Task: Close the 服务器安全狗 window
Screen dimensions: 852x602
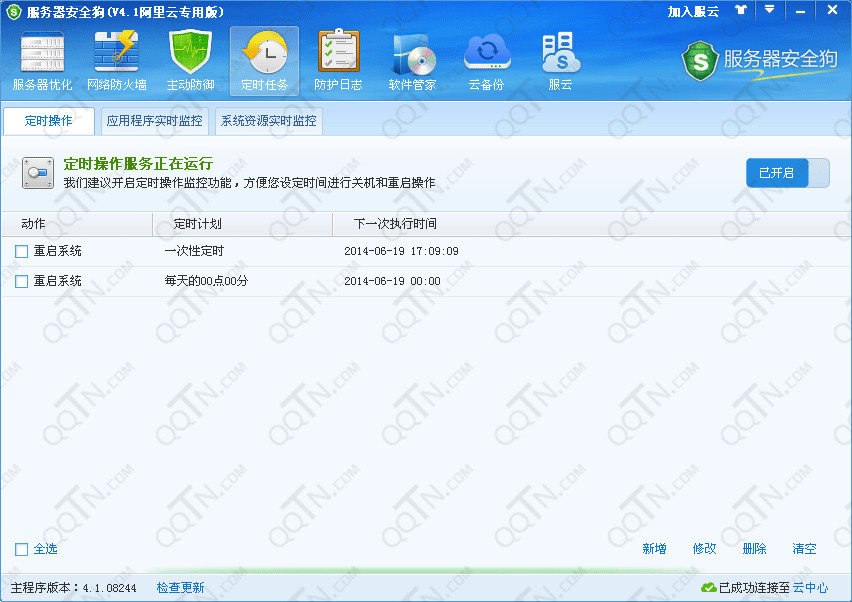Action: pos(832,10)
